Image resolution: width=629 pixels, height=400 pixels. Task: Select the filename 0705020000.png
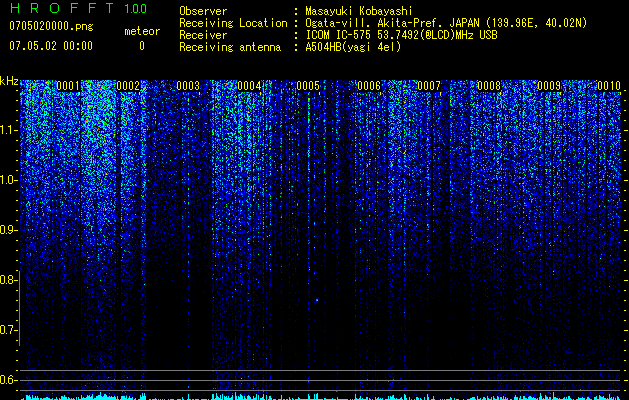click(51, 27)
